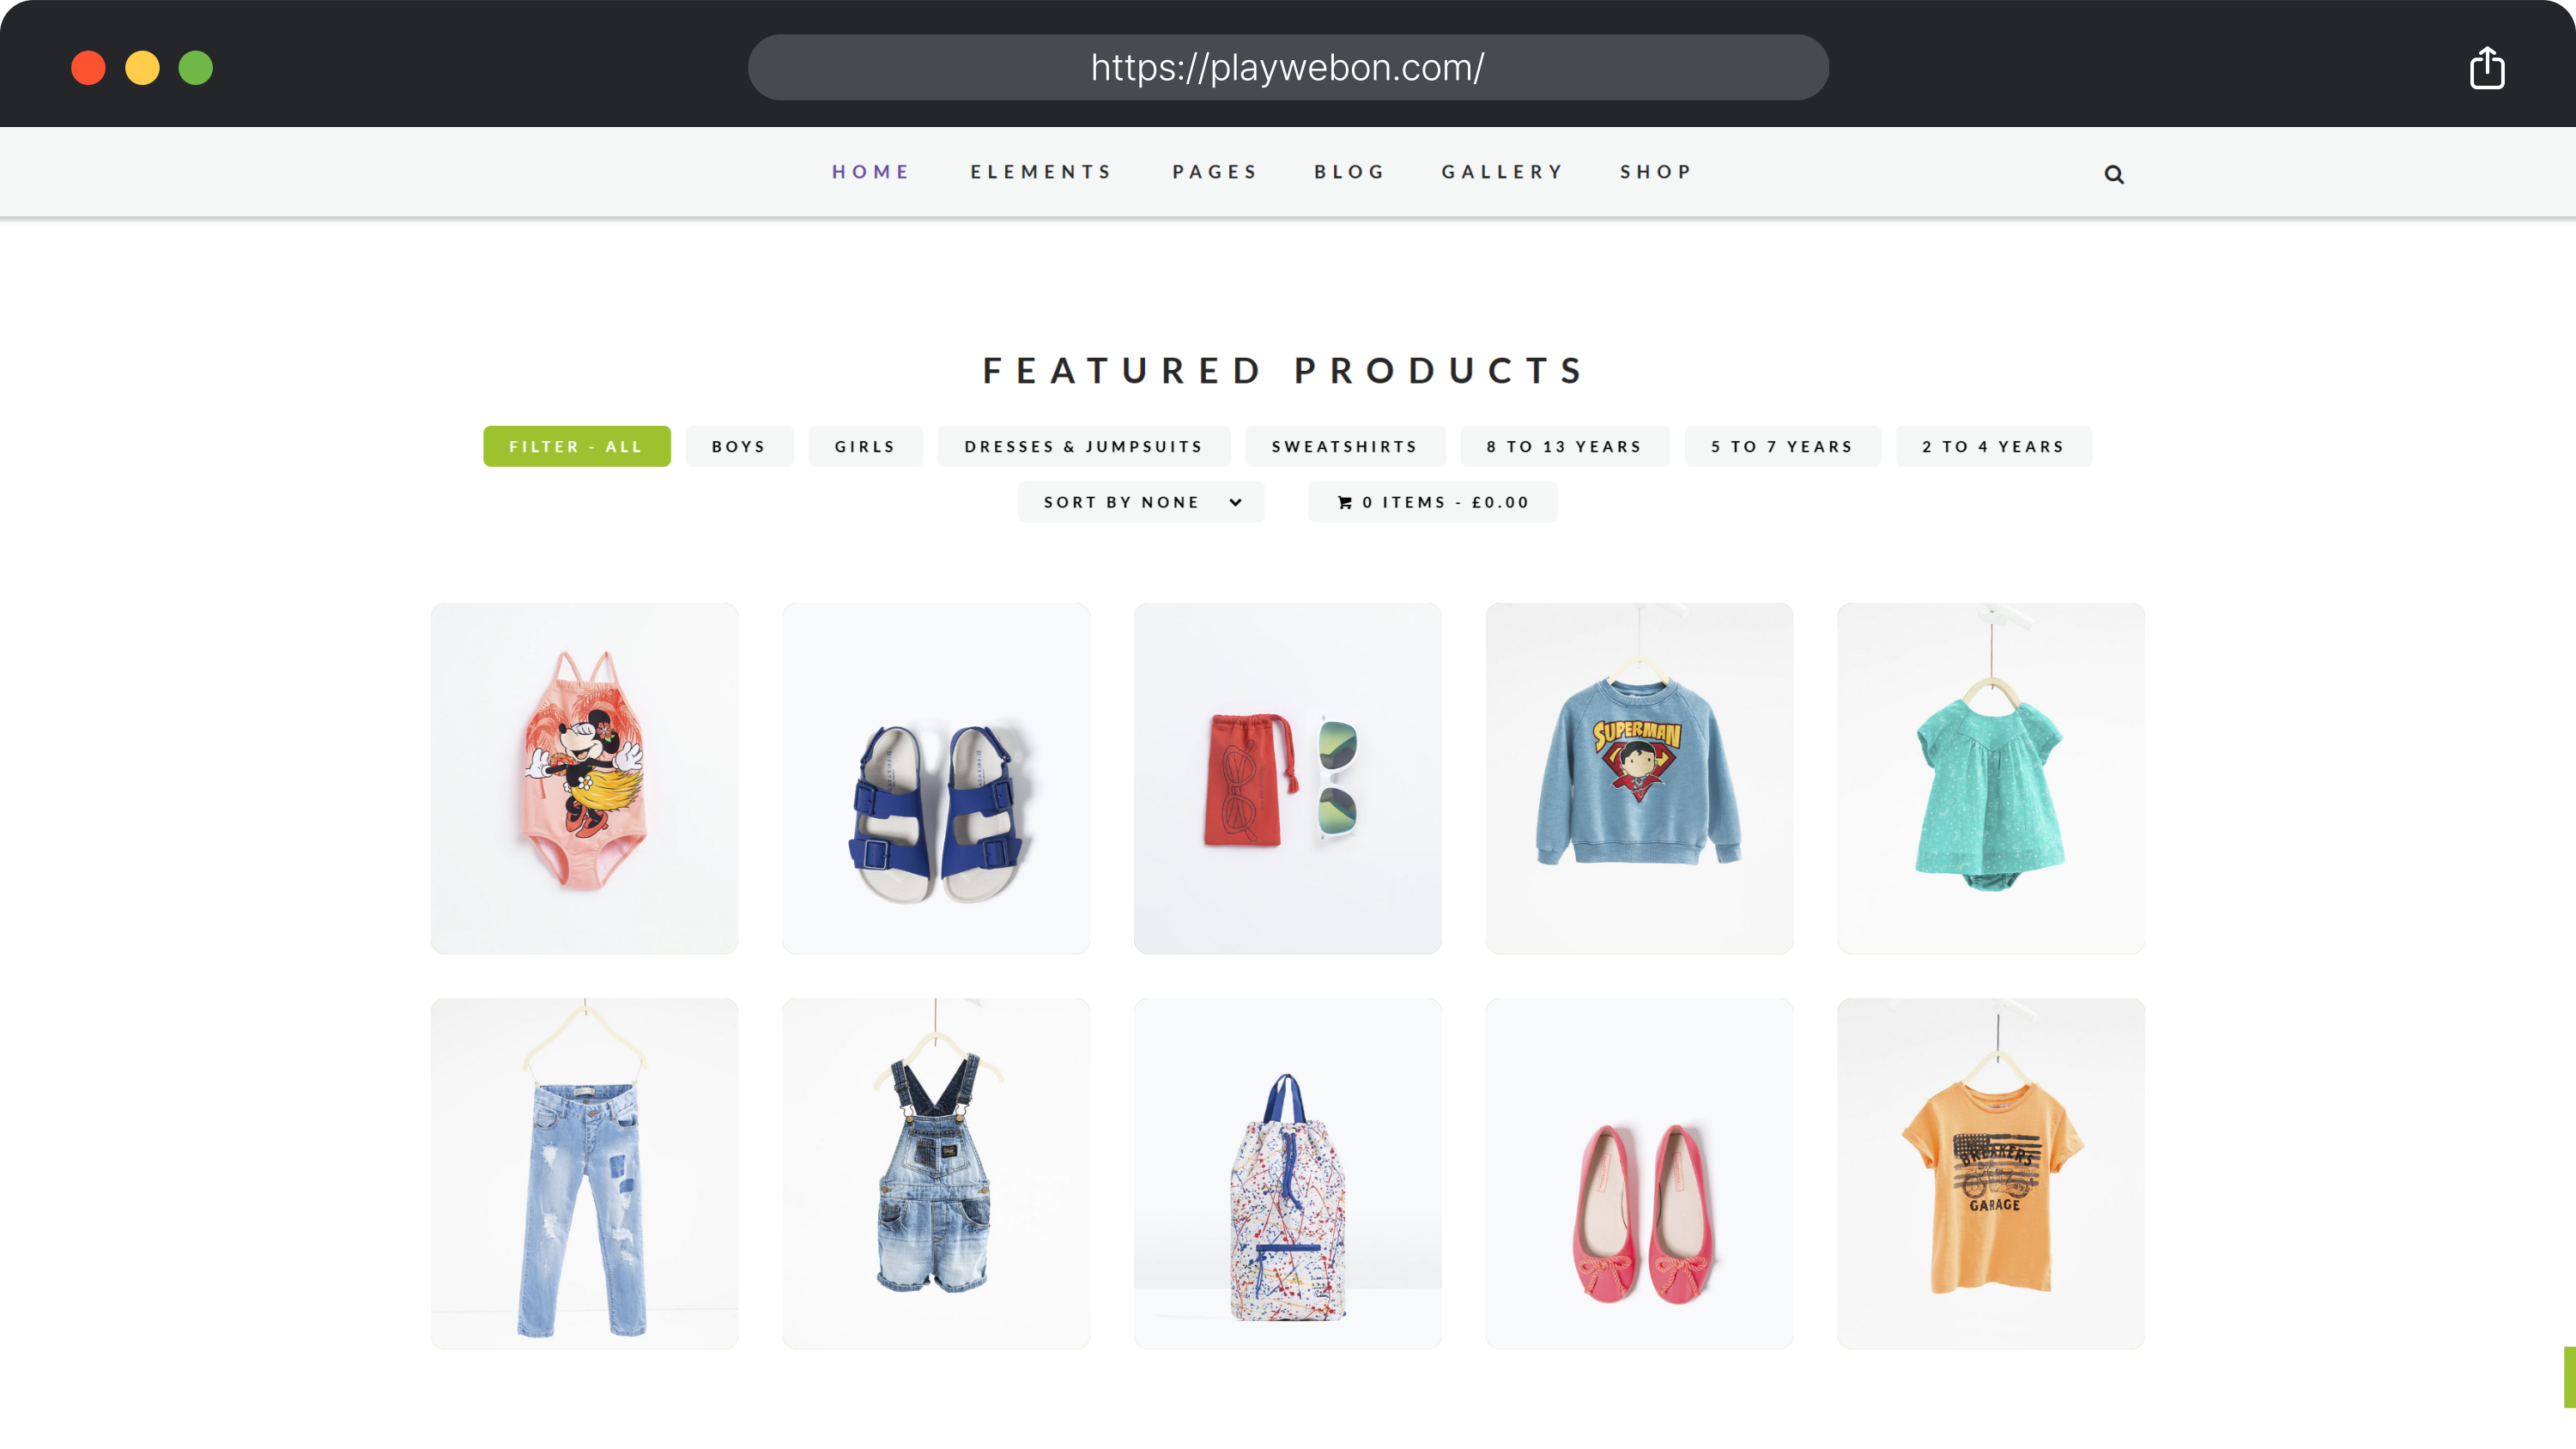Filter products by Boys
2576x1449 pixels.
(738, 446)
